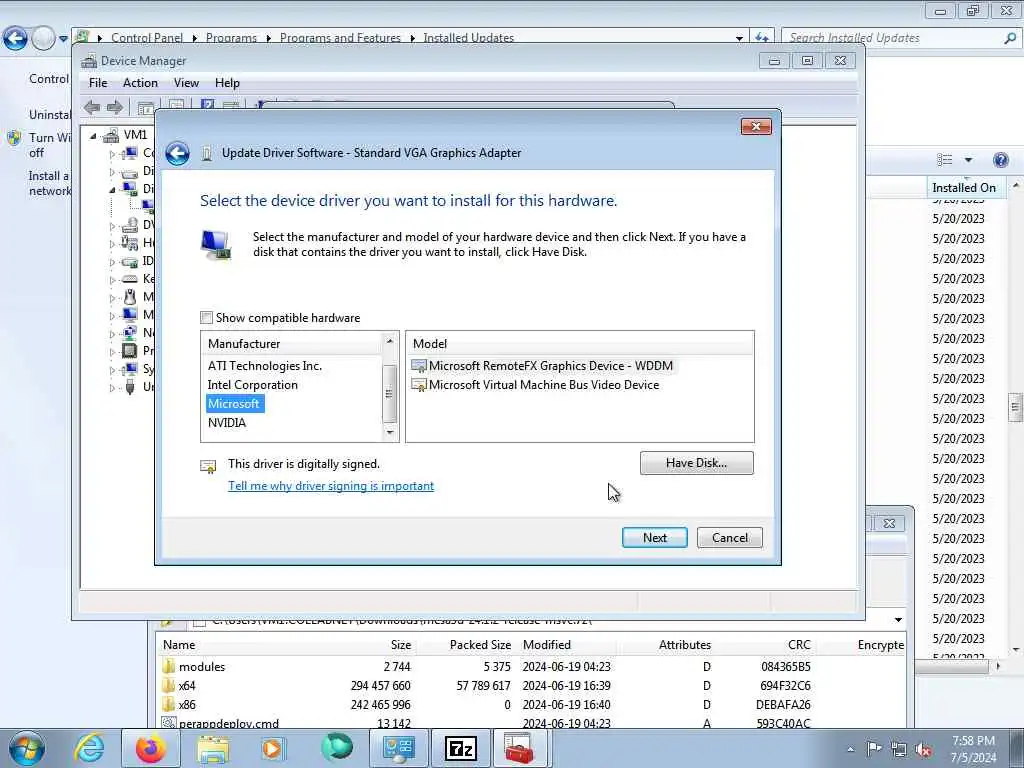Open Tell me why driver signing is important

[331, 486]
